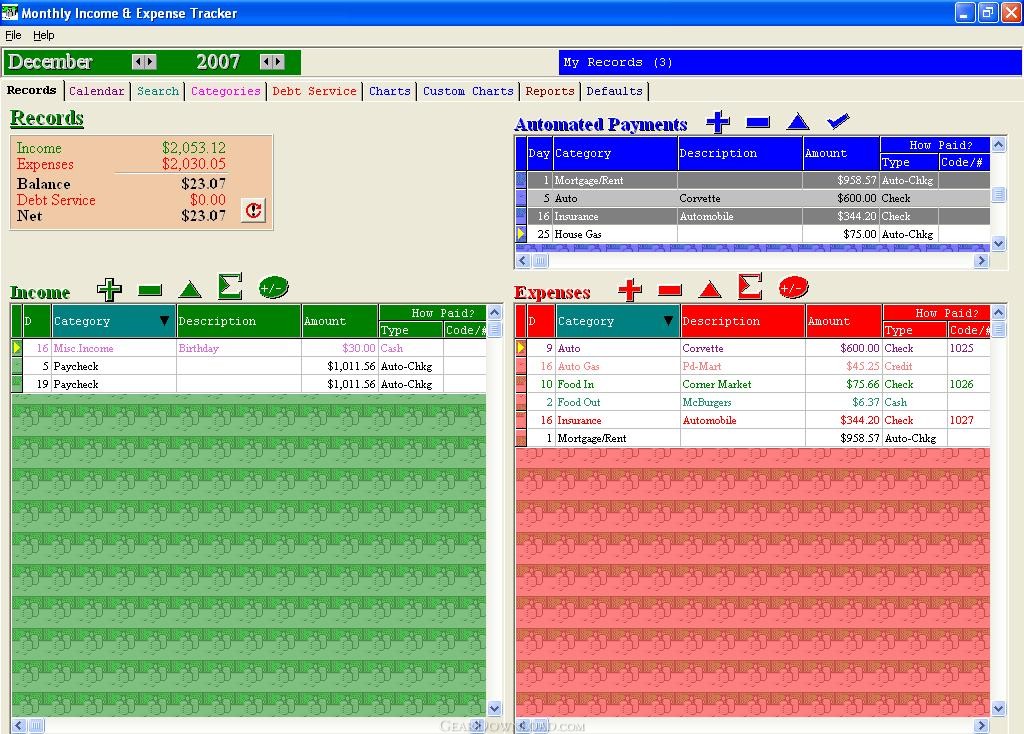
Task: Open the File menu
Action: point(13,35)
